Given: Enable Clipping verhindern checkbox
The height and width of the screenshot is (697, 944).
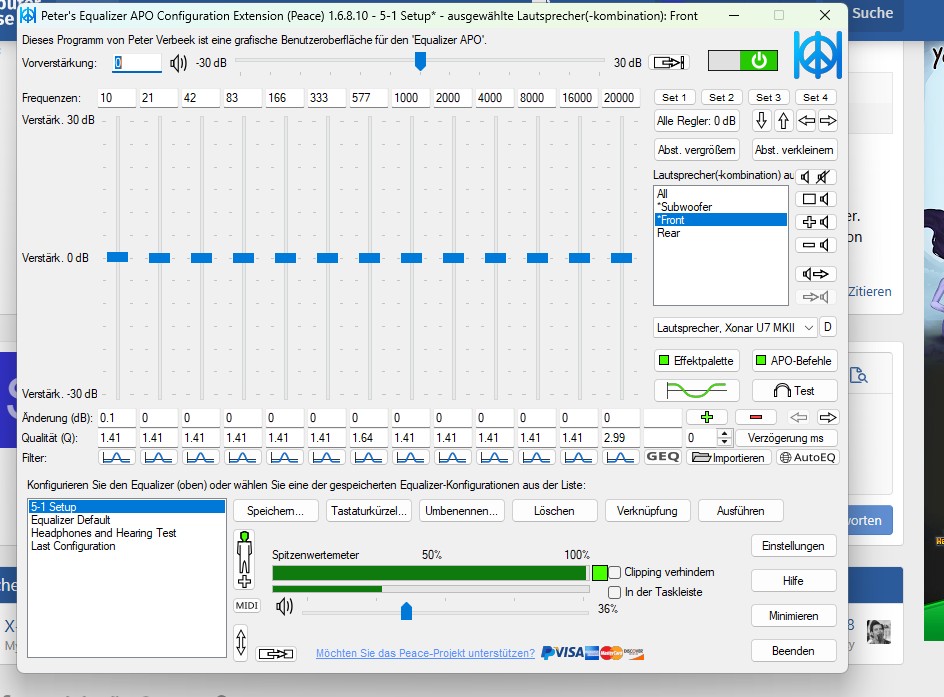Looking at the screenshot, I should [x=614, y=572].
